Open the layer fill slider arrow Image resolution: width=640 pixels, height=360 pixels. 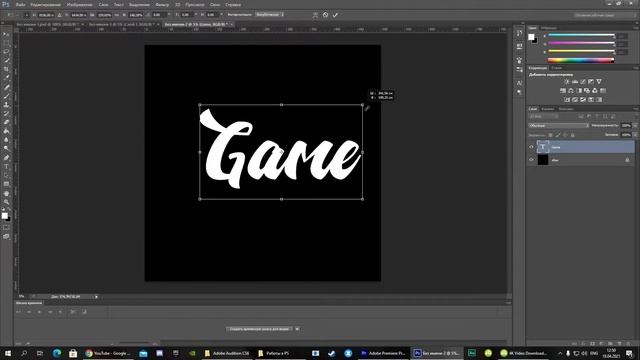635,135
